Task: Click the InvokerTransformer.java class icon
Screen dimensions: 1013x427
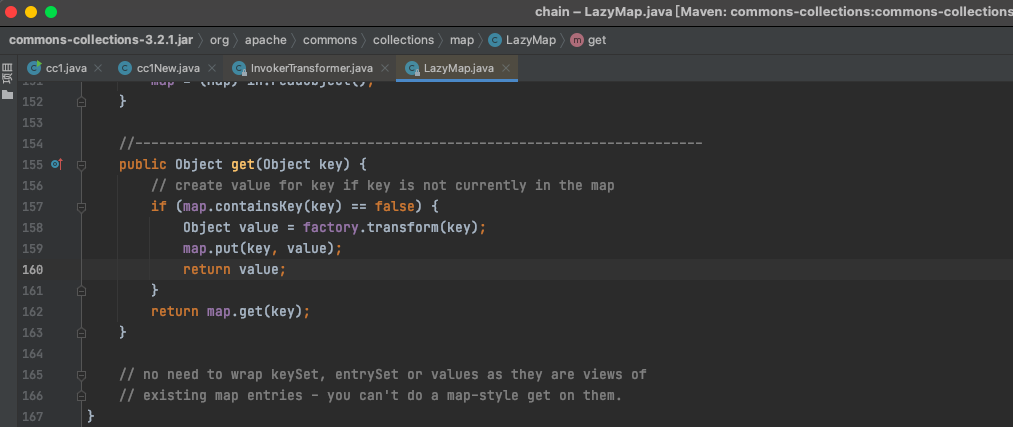Action: pyautogui.click(x=239, y=68)
